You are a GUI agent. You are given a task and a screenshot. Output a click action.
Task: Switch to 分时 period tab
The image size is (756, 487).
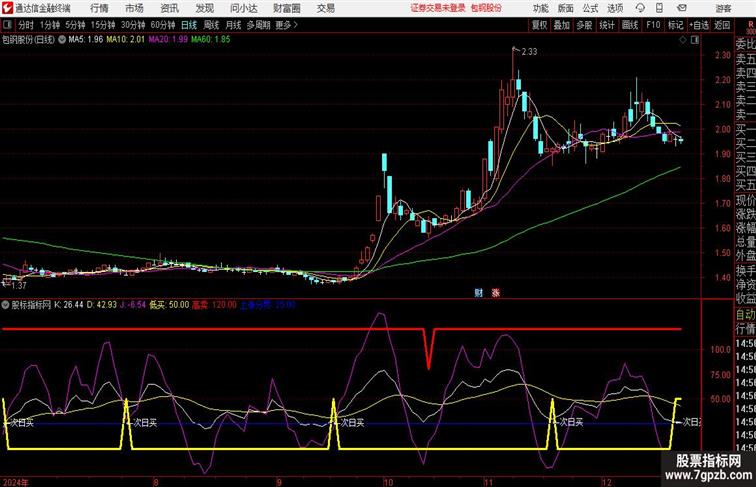[x=26, y=25]
